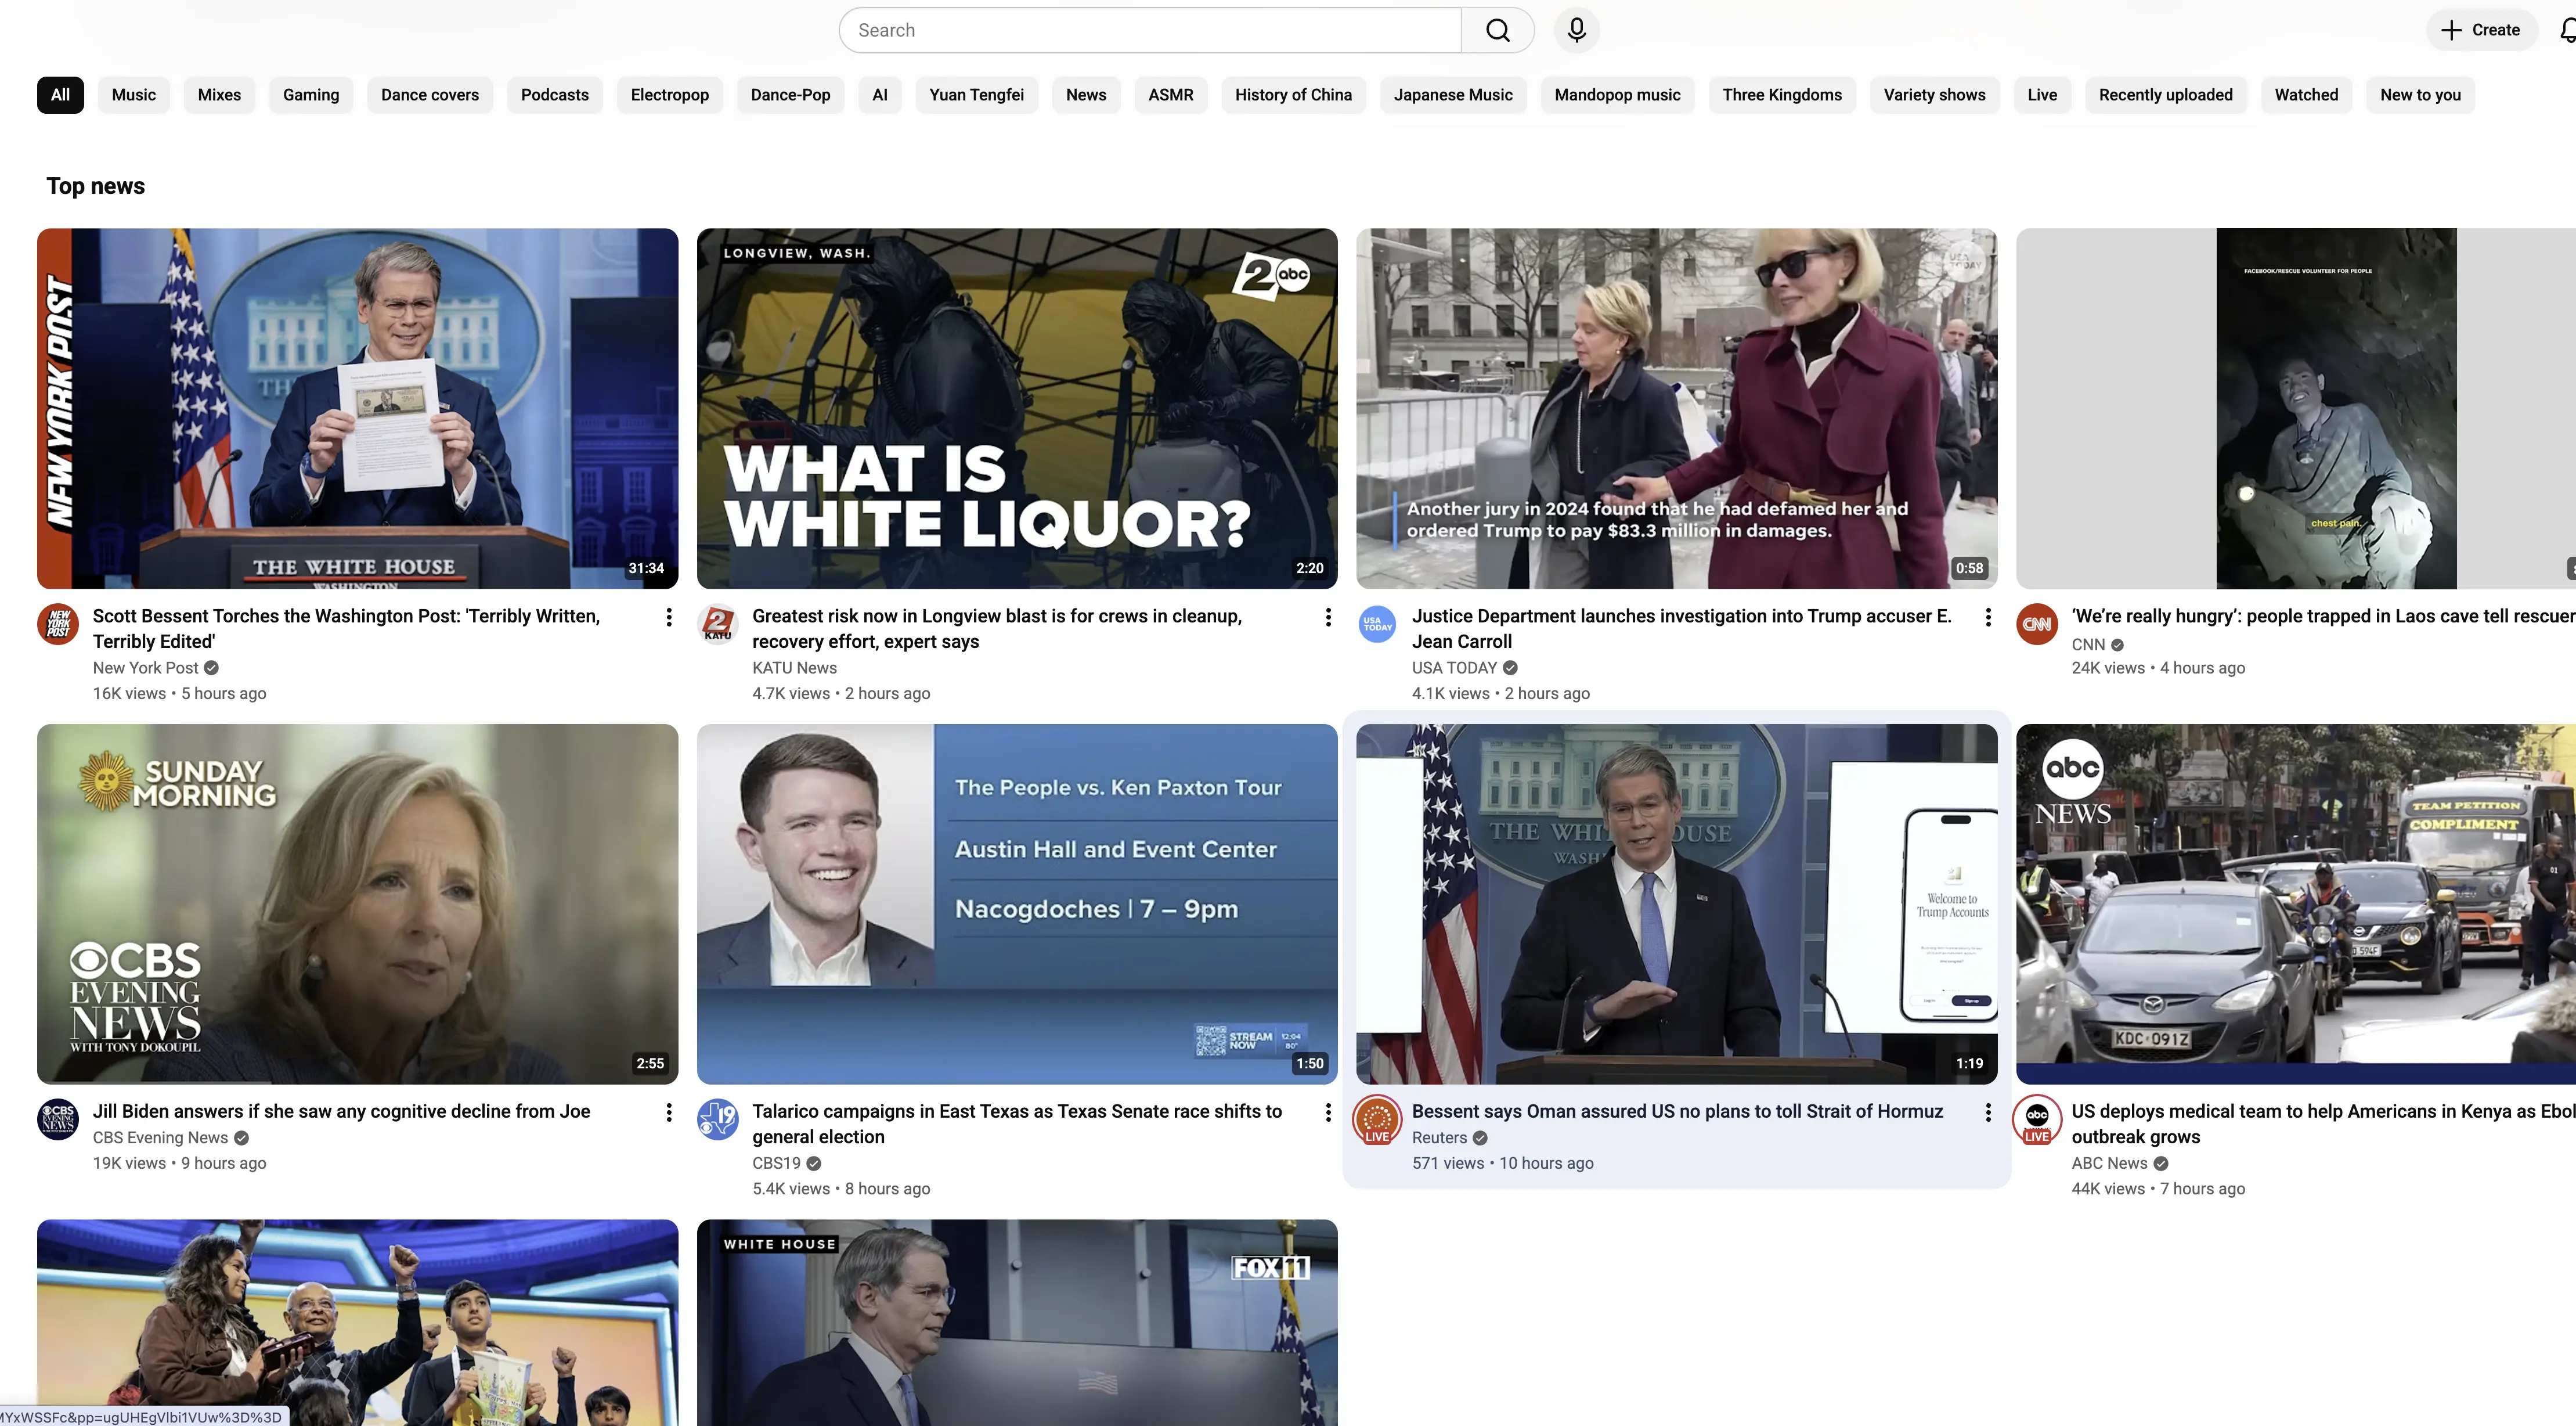Click verified badge next to New York Post
2576x1426 pixels.
(x=211, y=667)
